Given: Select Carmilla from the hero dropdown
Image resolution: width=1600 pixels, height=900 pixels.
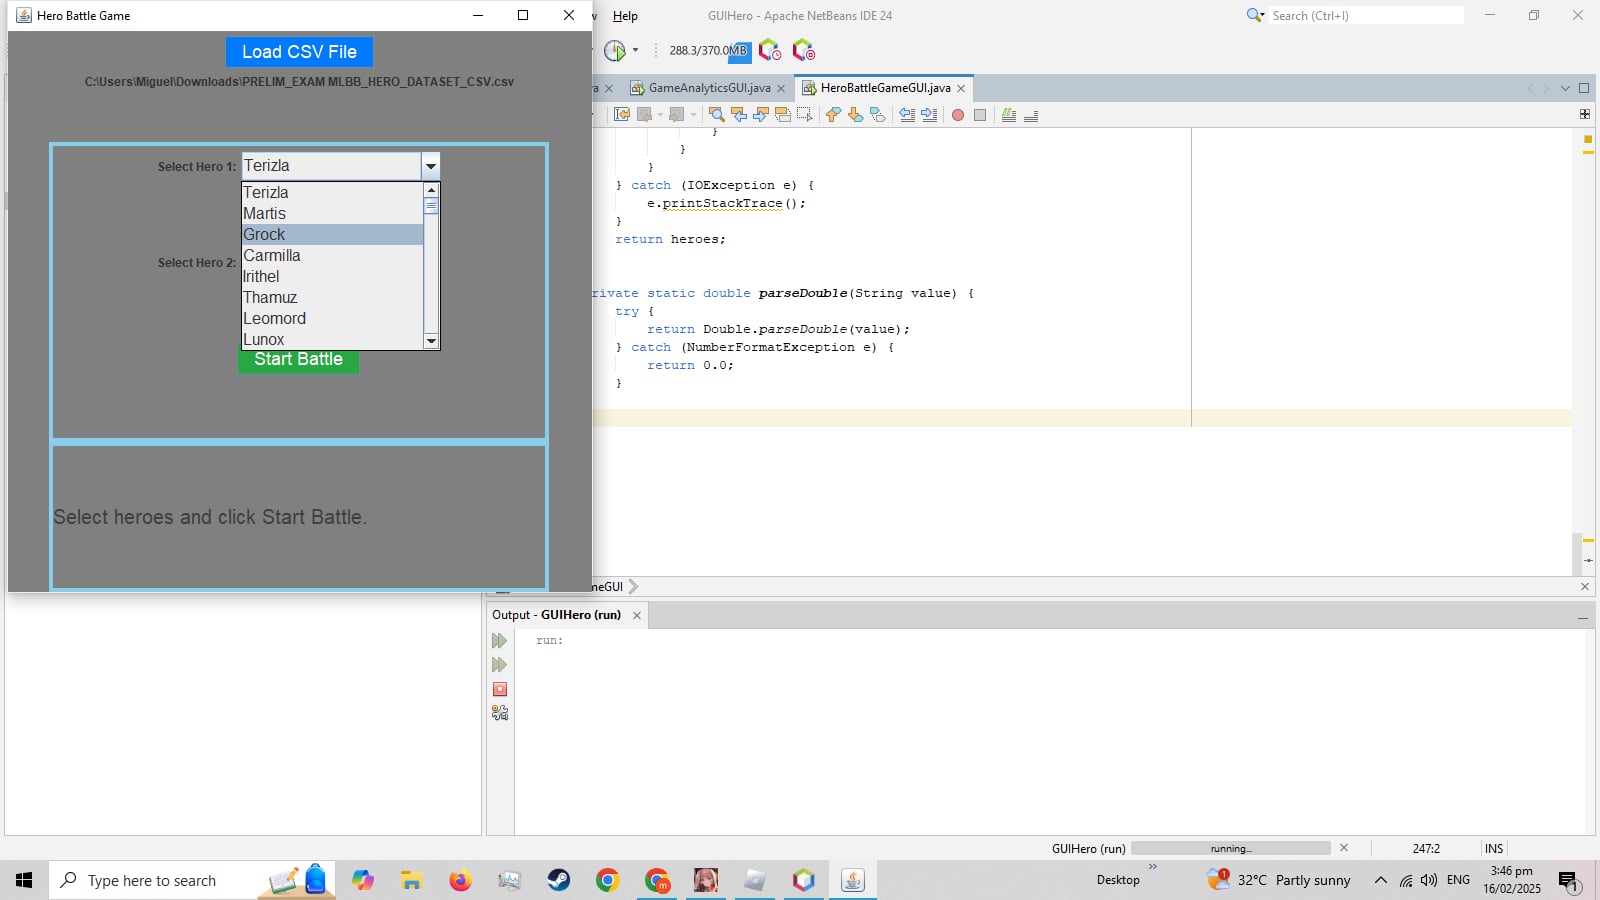Looking at the screenshot, I should 332,255.
